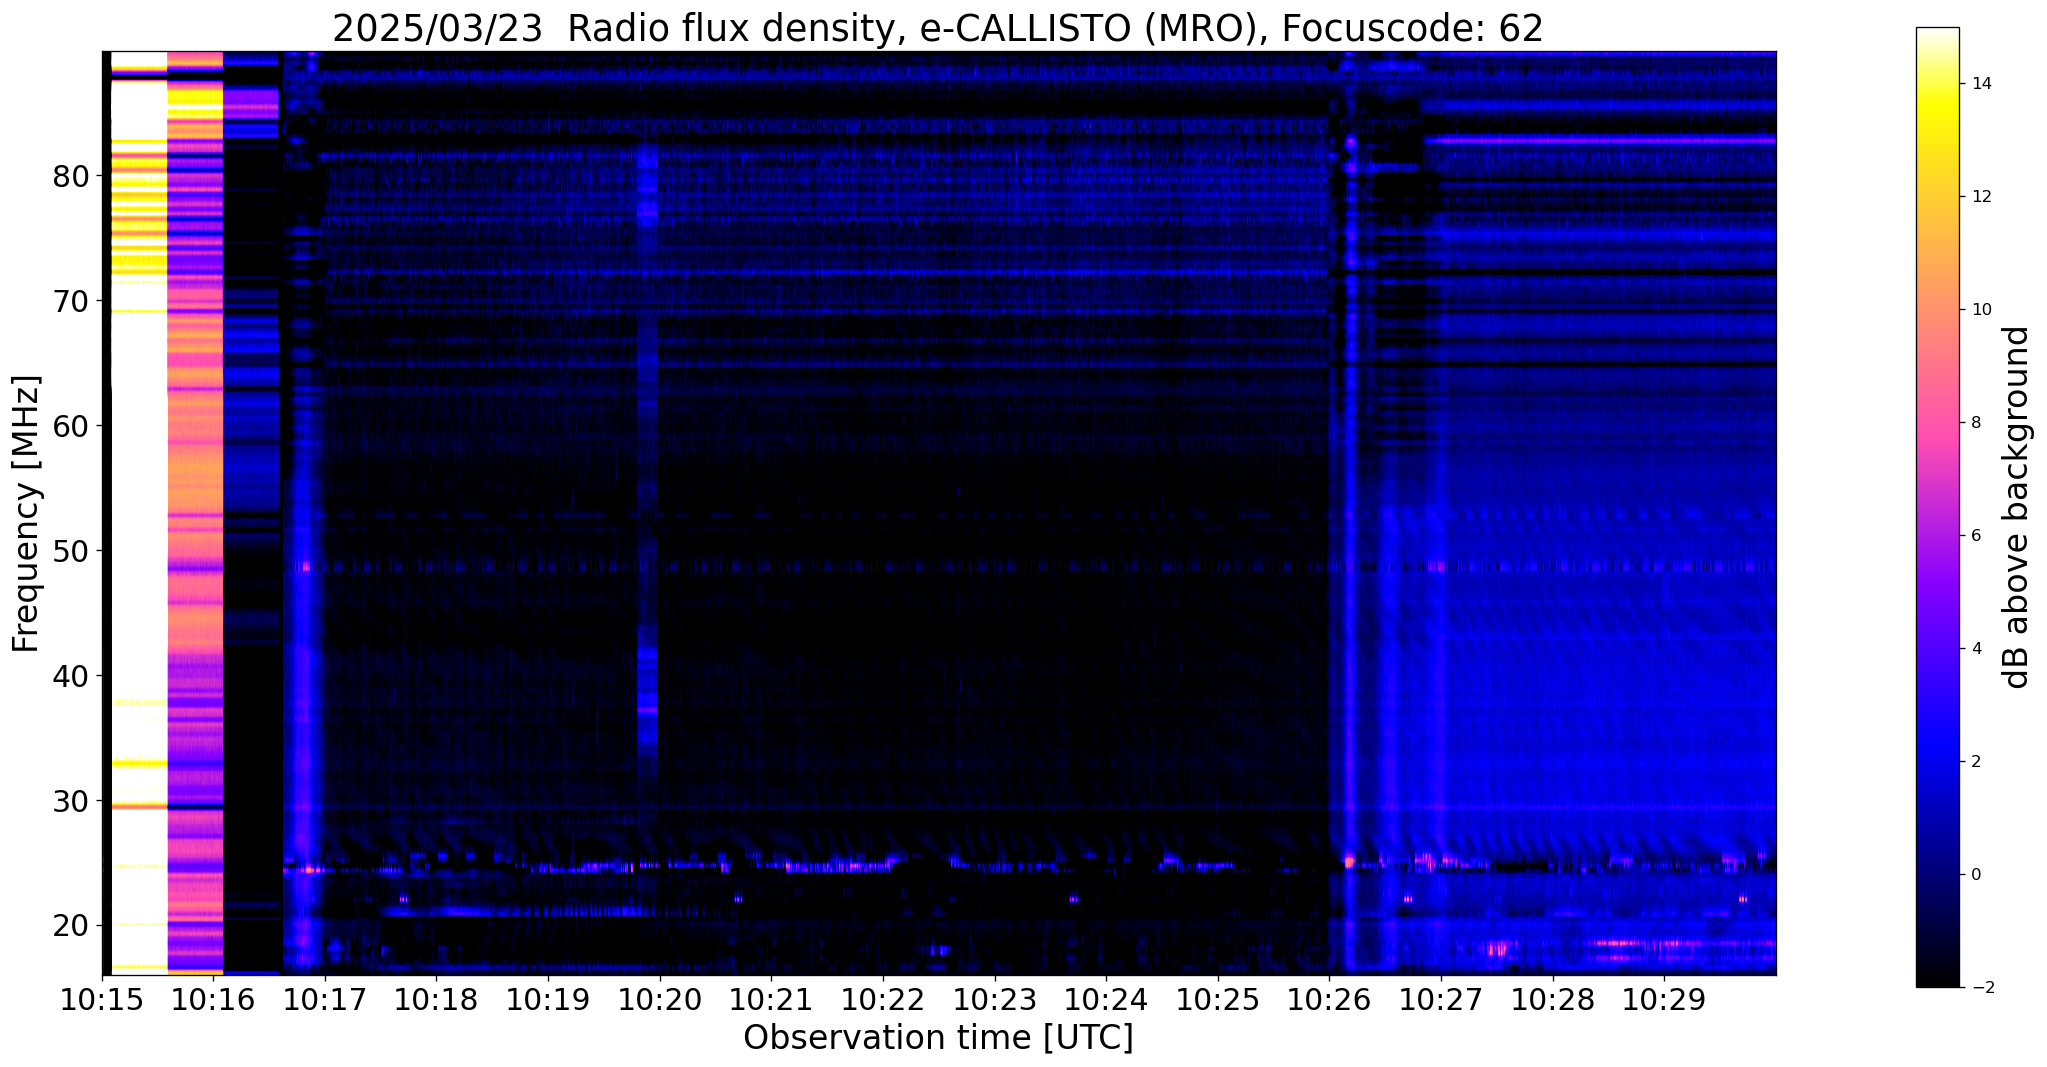Click the 30 MHz frequency tick label
The image size is (2047, 1067).
pyautogui.click(x=71, y=801)
